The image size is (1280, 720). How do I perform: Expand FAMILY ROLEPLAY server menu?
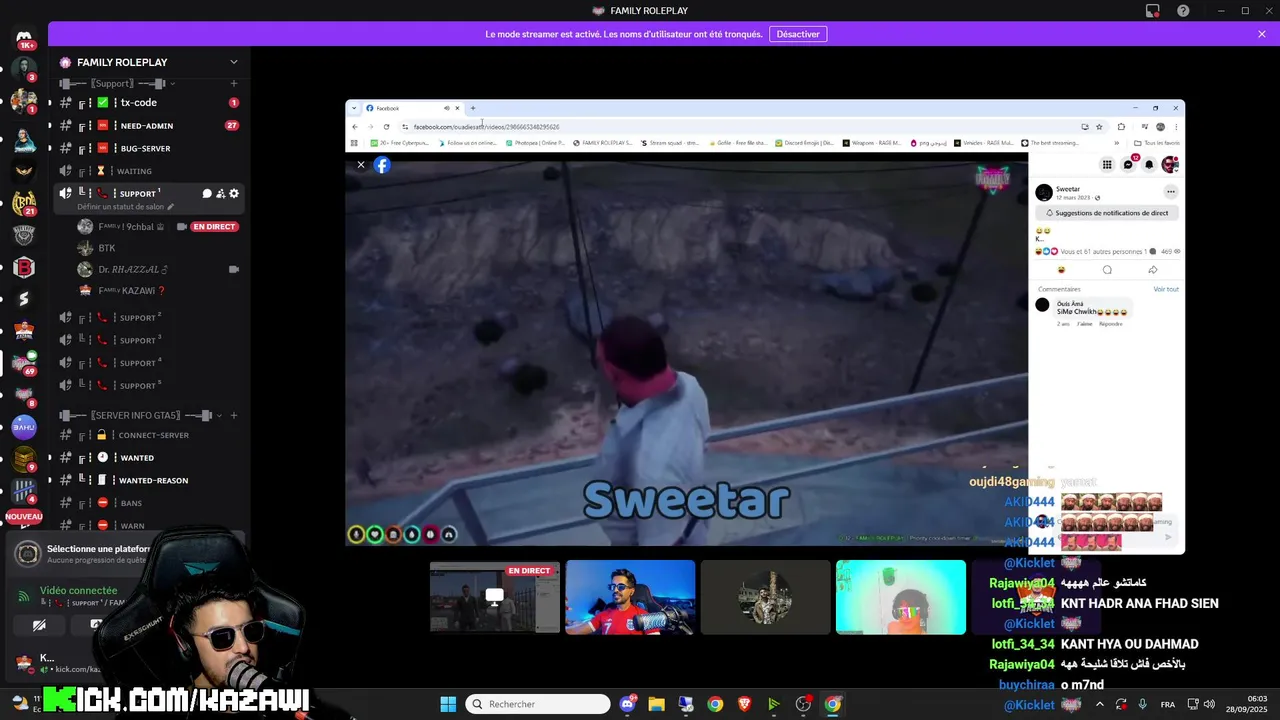234,62
